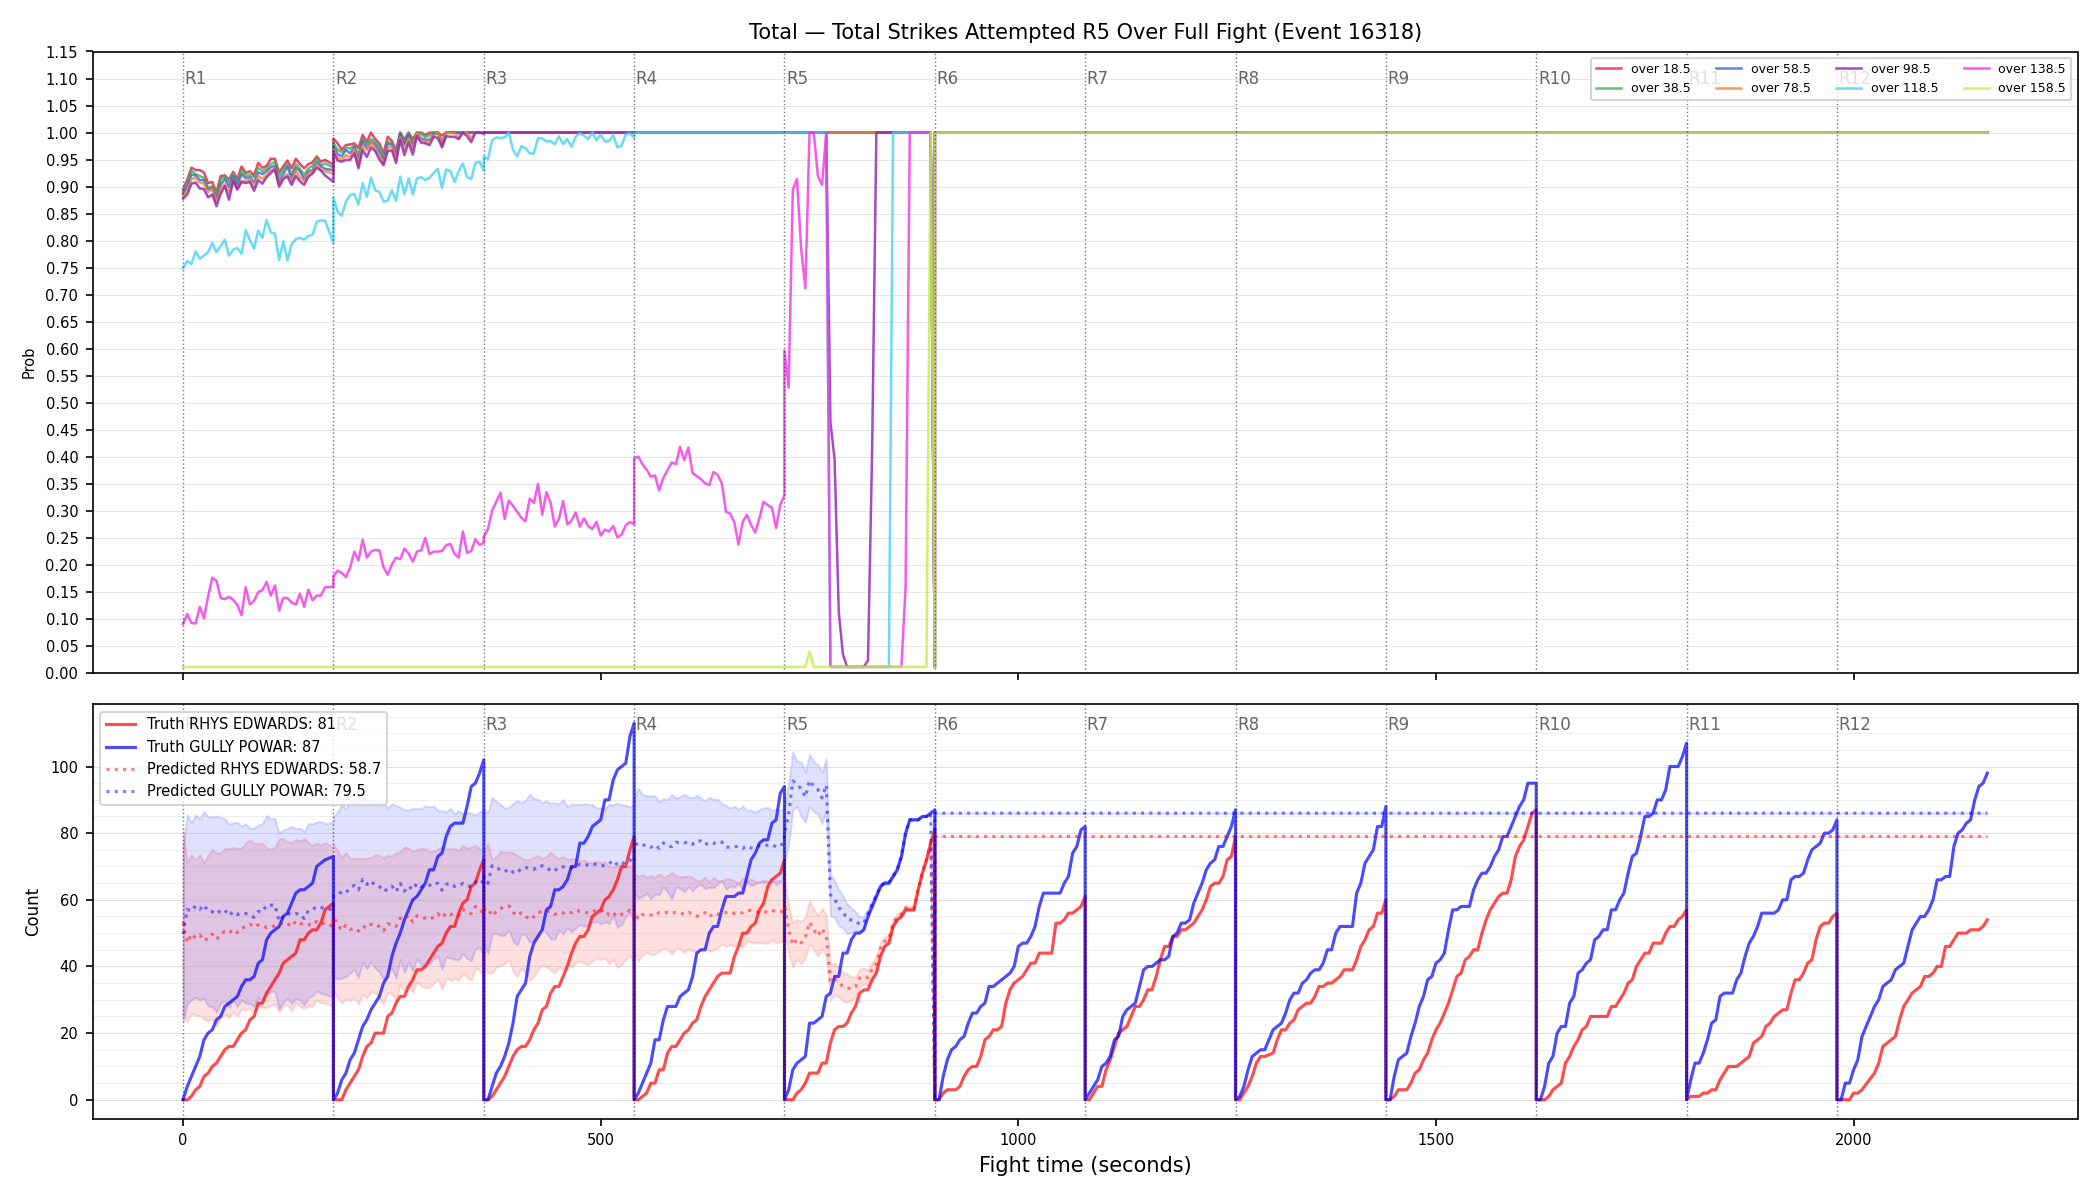Click the 100 tick on the Count axis
The height and width of the screenshot is (1200, 2100).
click(66, 767)
